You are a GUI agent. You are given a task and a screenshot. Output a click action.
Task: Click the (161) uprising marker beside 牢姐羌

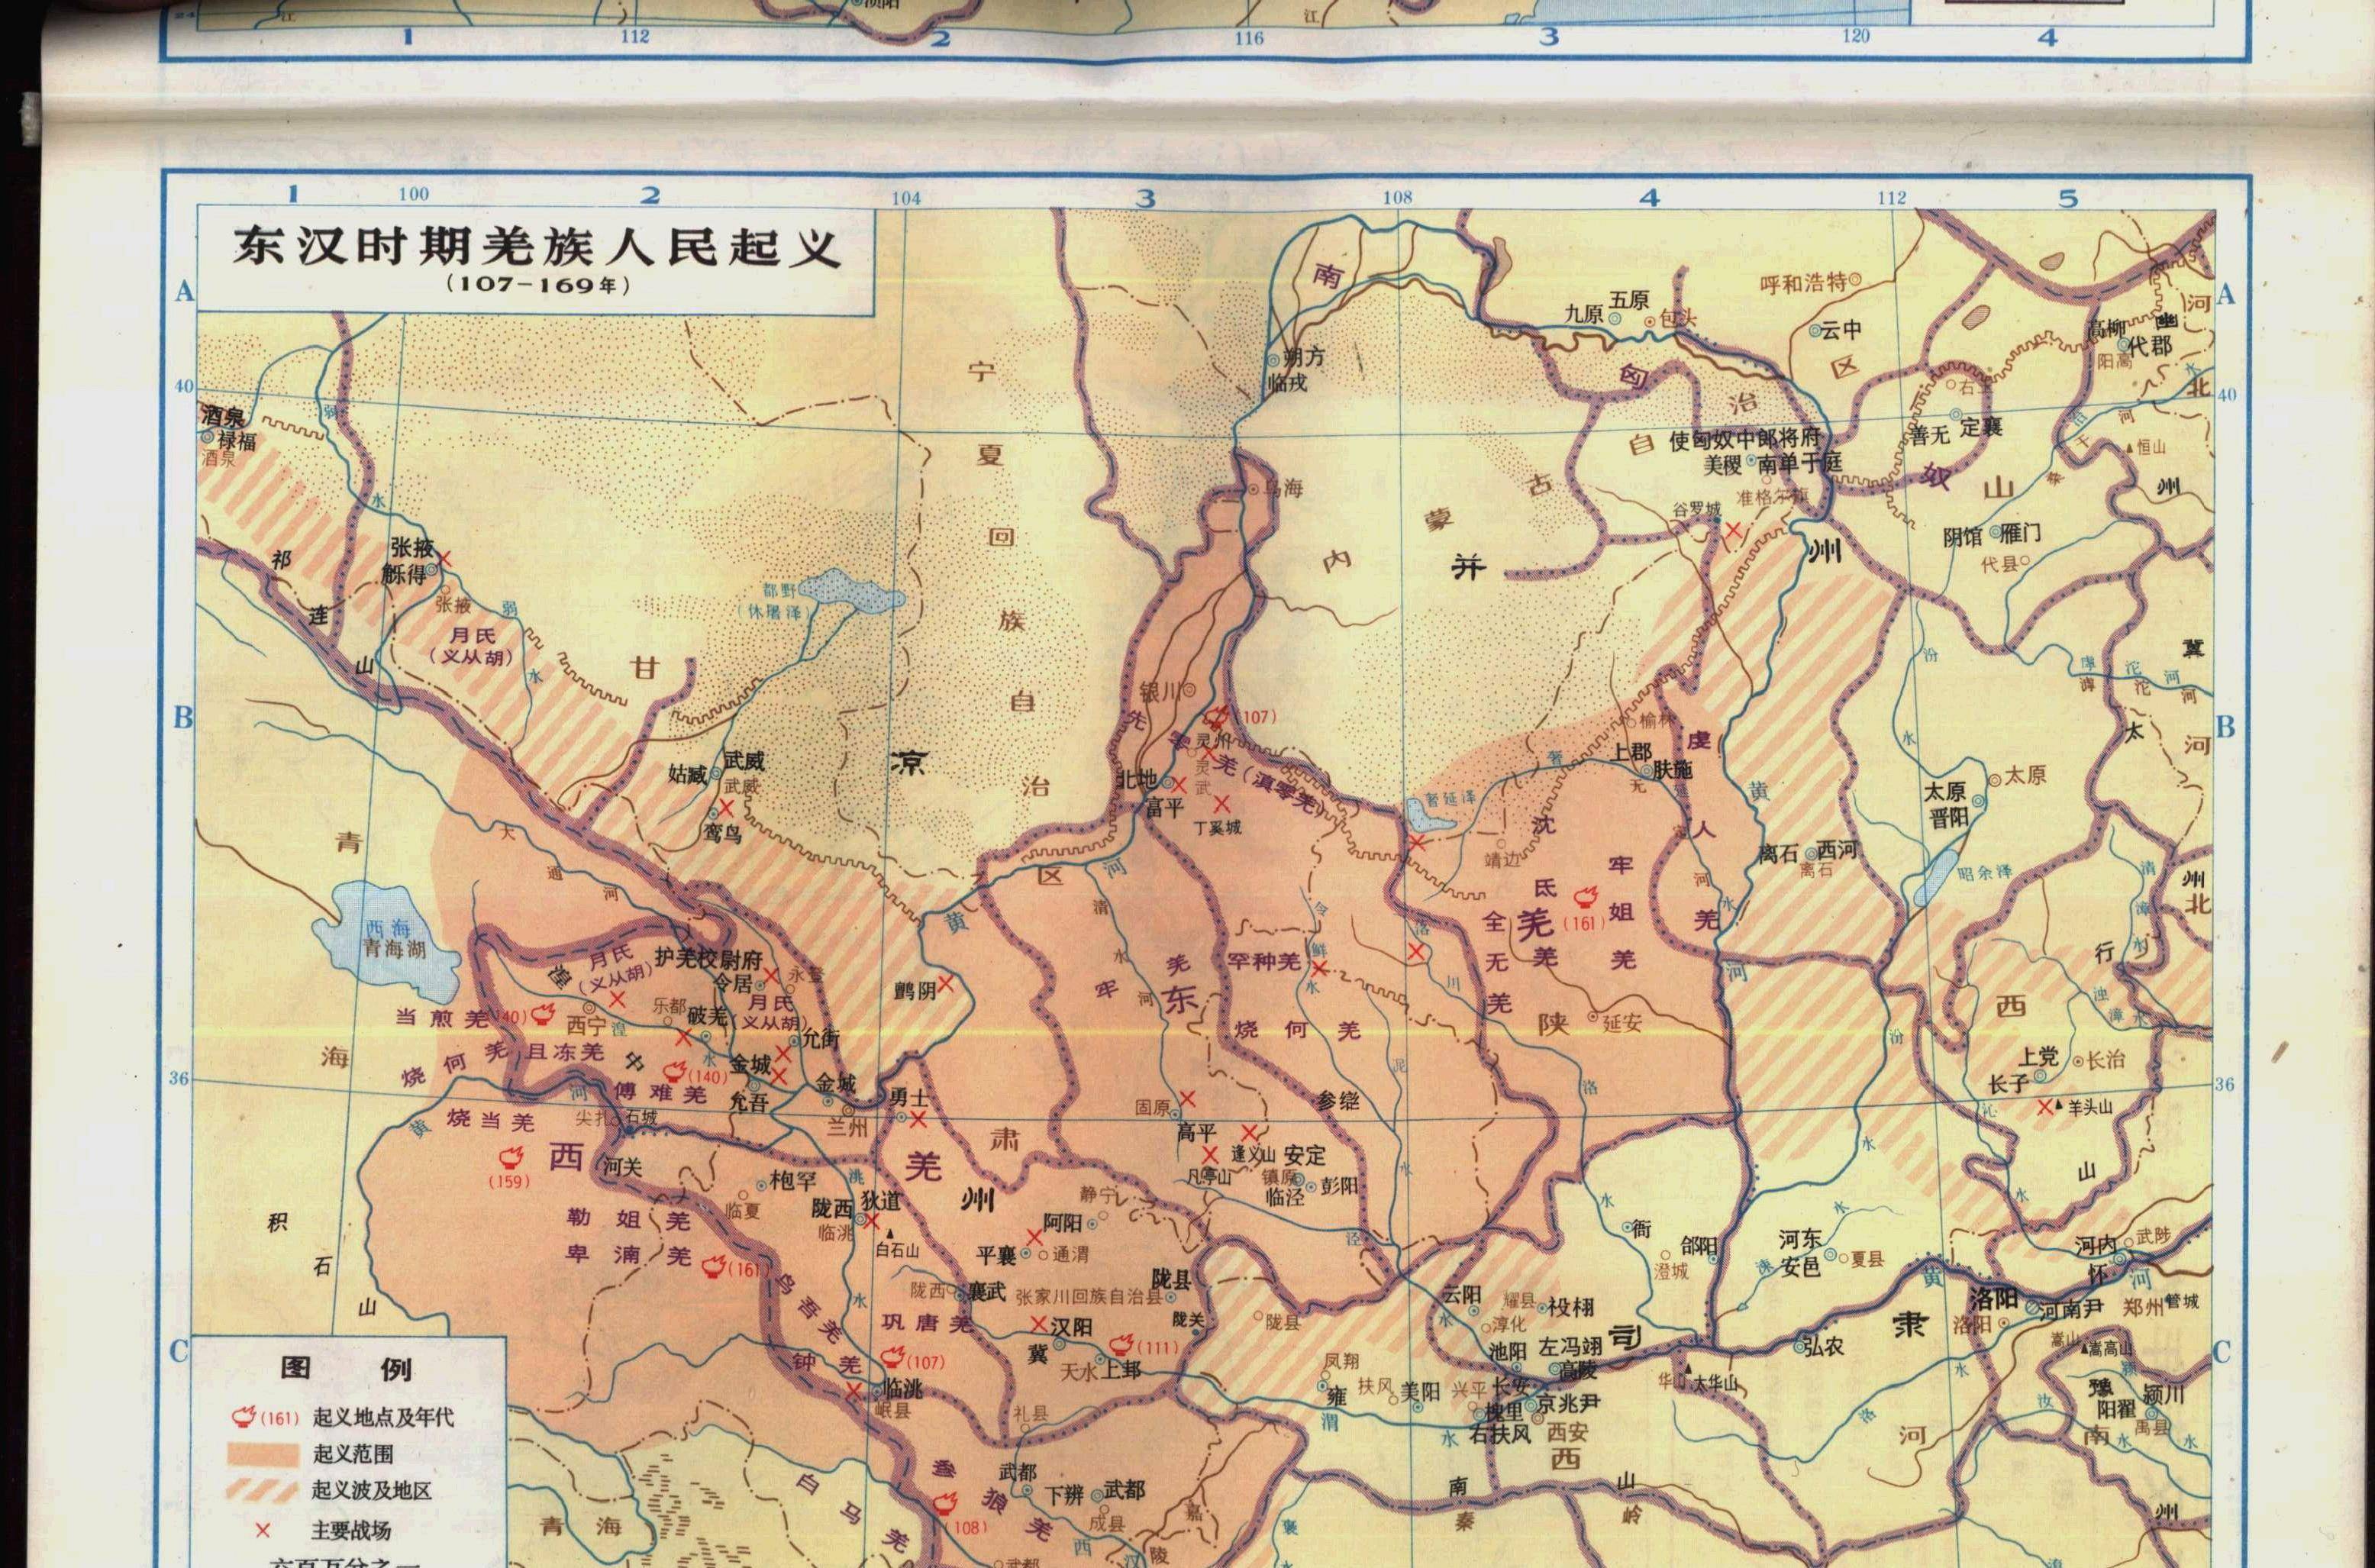(1584, 895)
